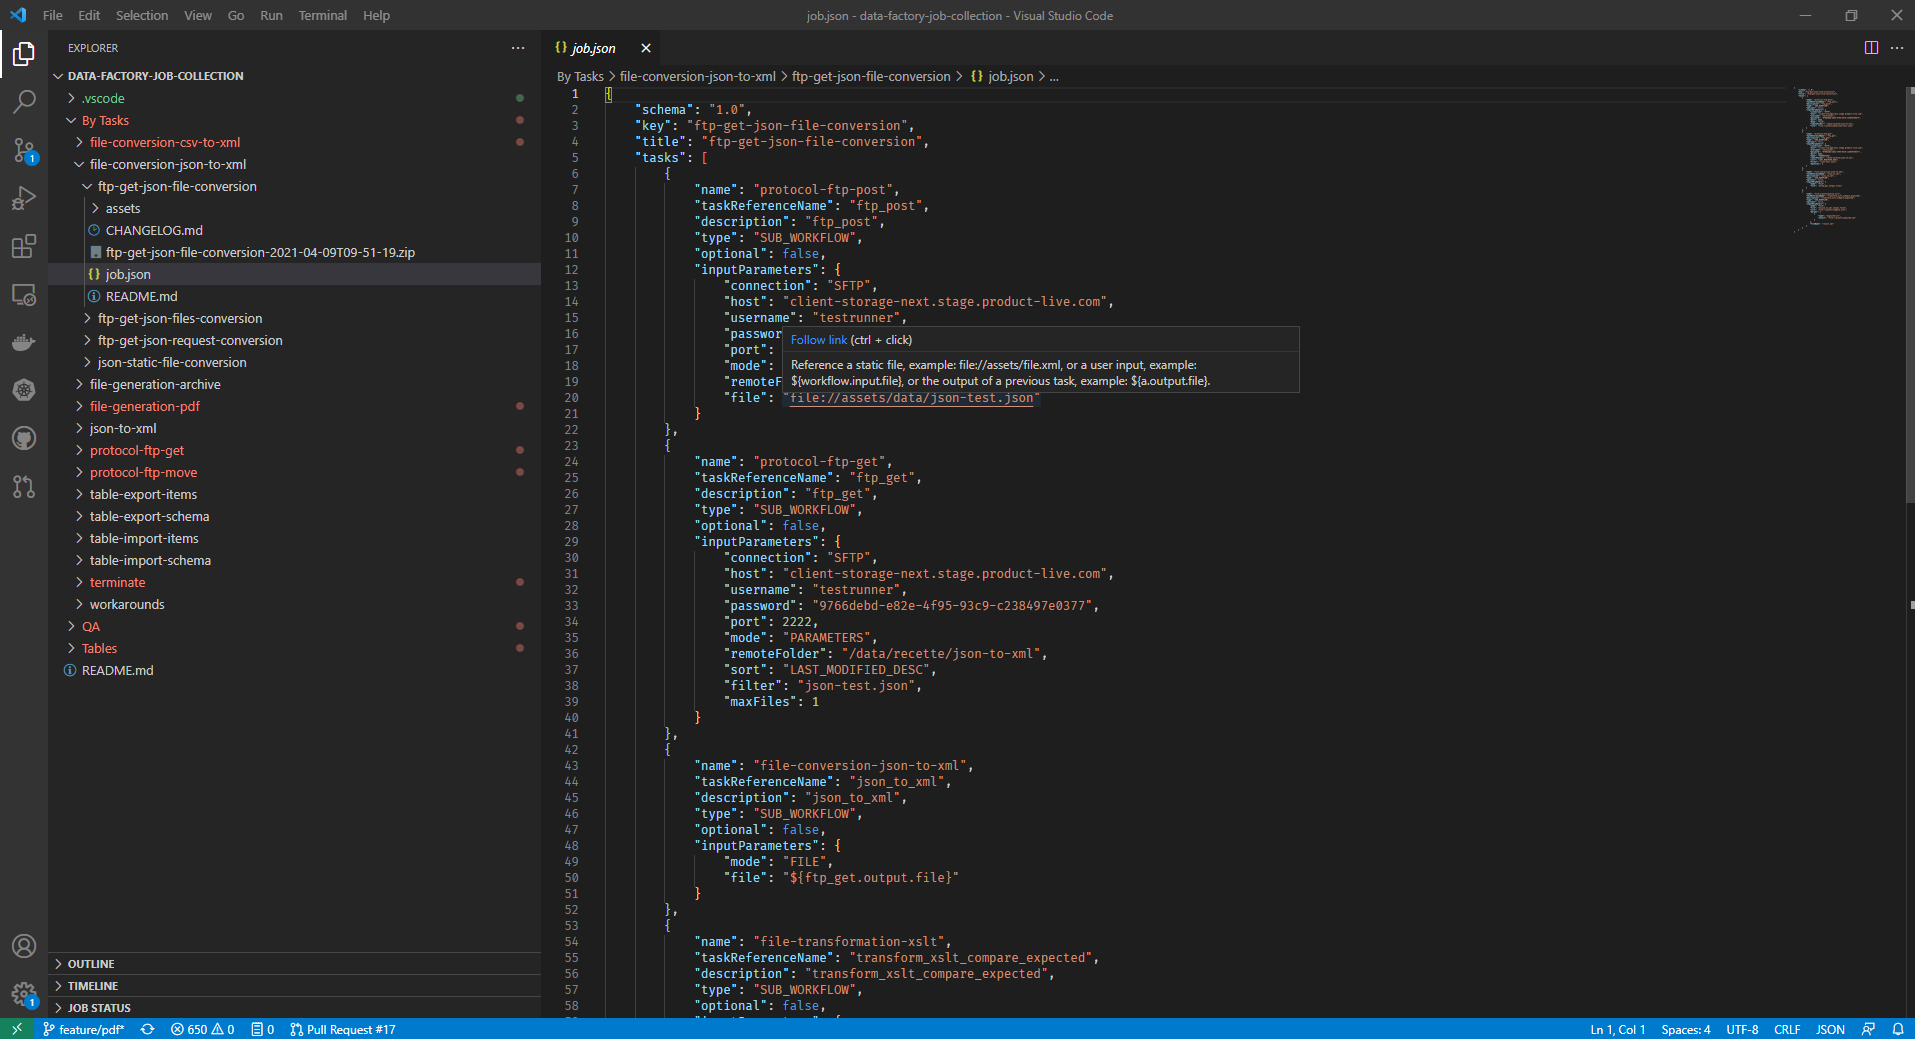Image resolution: width=1915 pixels, height=1039 pixels.
Task: Select the job.json editor tab
Action: click(593, 48)
